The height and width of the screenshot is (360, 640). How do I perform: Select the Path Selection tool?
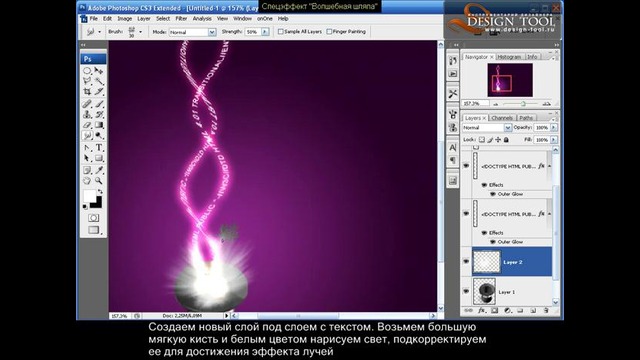pyautogui.click(x=87, y=158)
